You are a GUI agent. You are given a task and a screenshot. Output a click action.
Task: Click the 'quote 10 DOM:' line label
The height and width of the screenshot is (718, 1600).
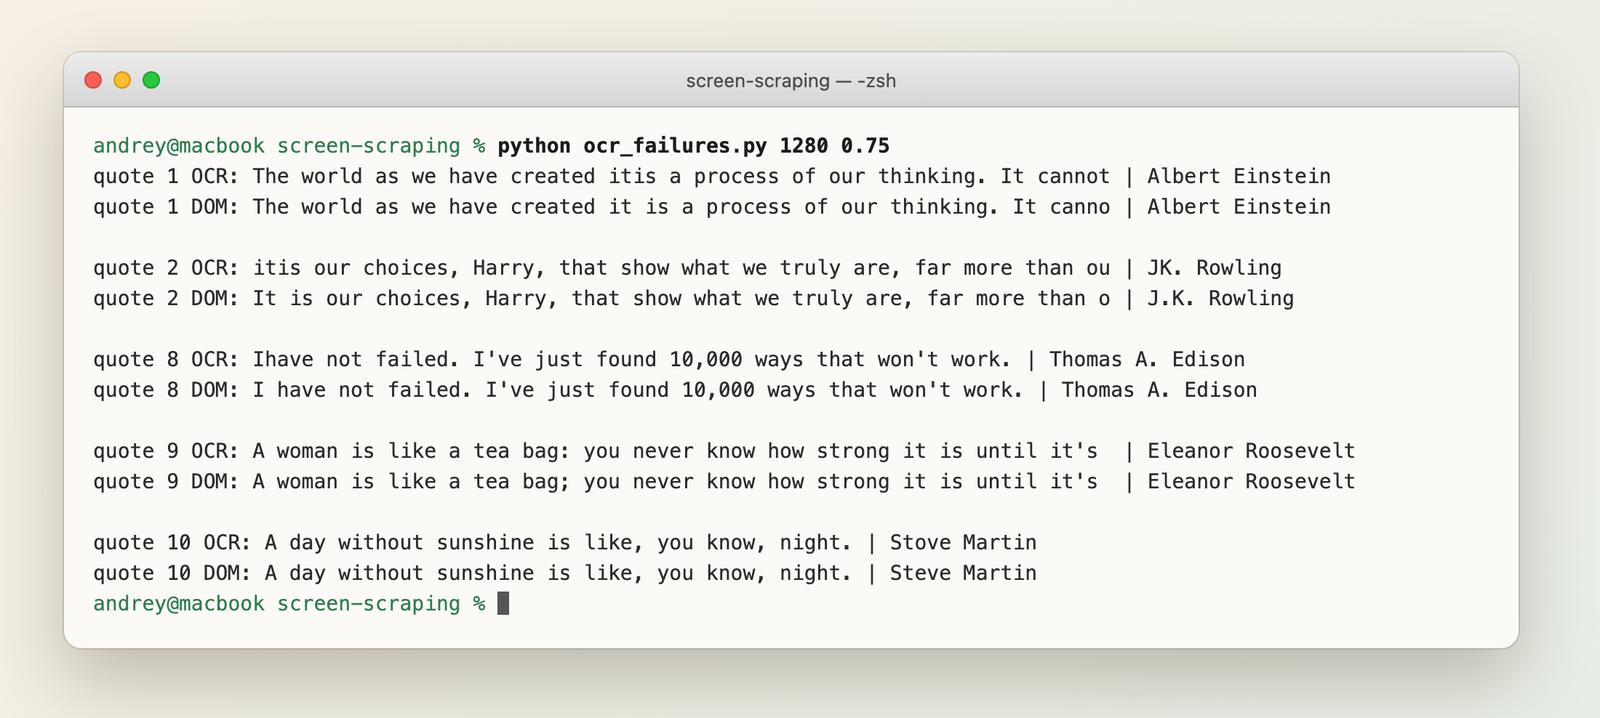click(172, 573)
